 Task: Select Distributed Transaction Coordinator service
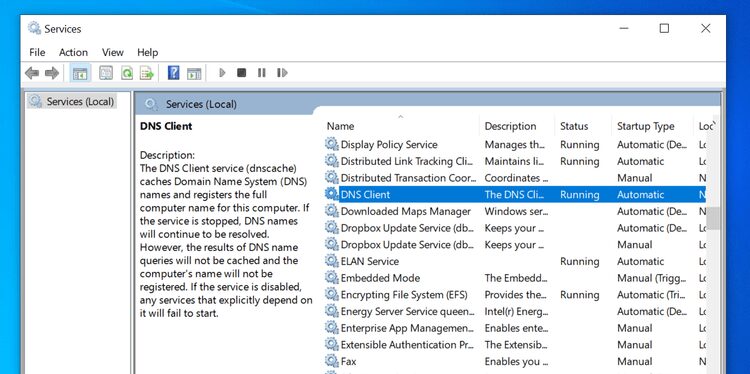tap(408, 178)
